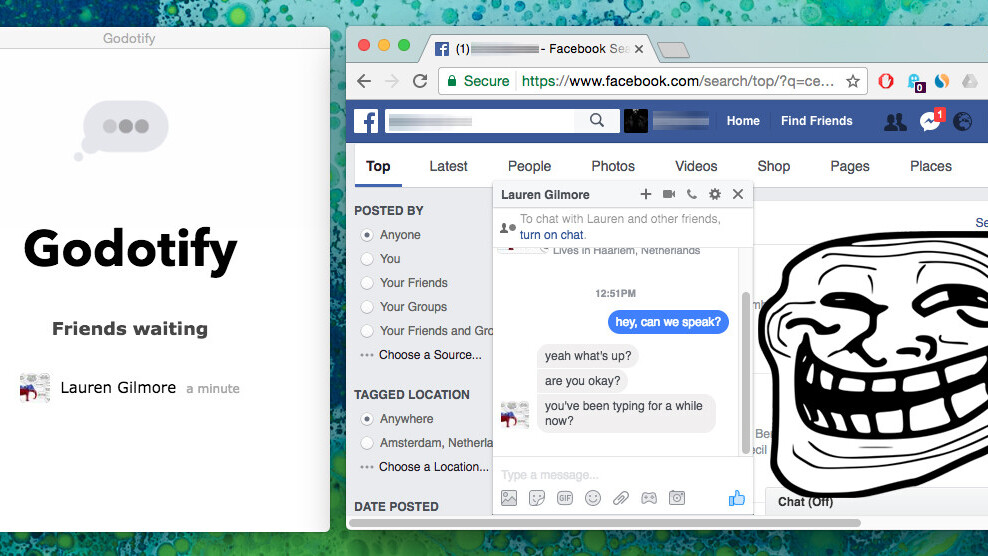Expand "Choose a Source..." option
The image size is (988, 556).
[x=429, y=355]
